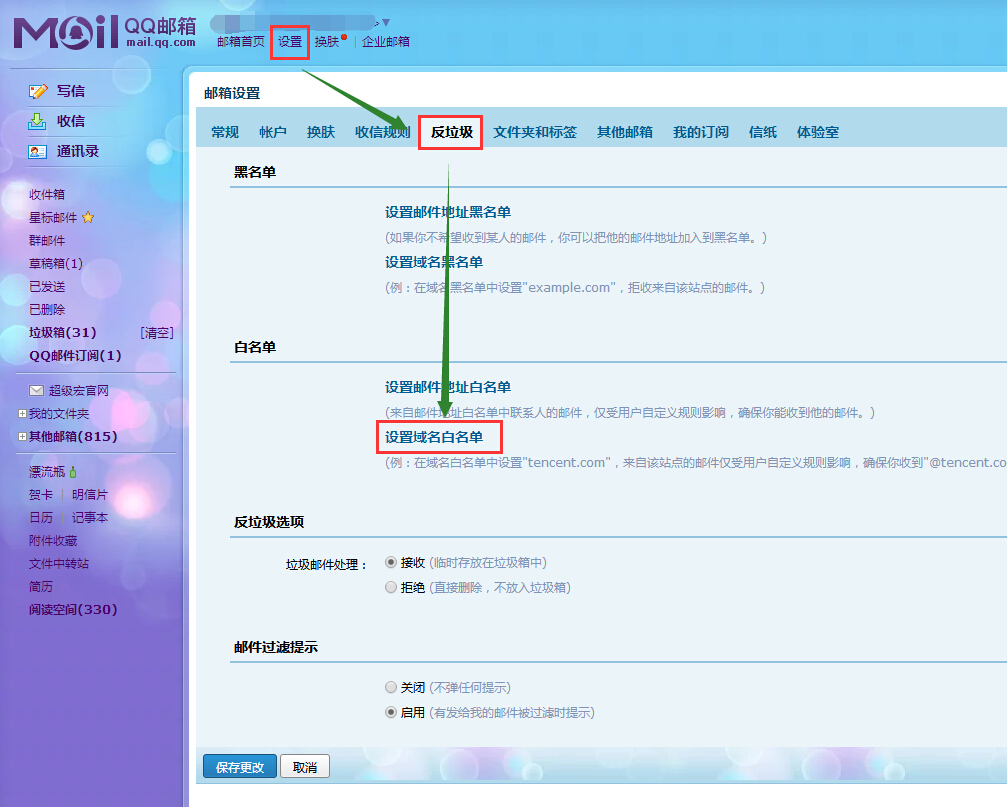Select the 接收 spam handling radio button
Screen dimensions: 1007x807
point(391,563)
